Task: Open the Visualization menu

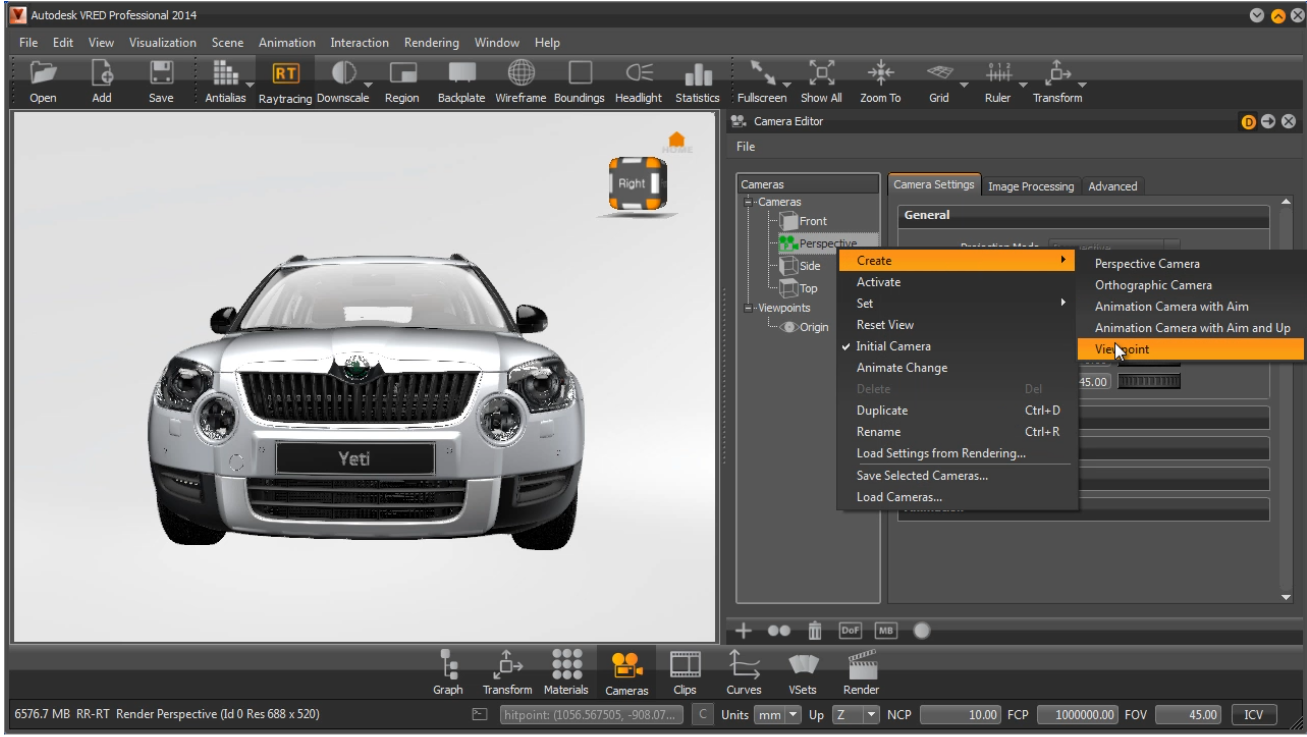Action: pyautogui.click(x=163, y=43)
